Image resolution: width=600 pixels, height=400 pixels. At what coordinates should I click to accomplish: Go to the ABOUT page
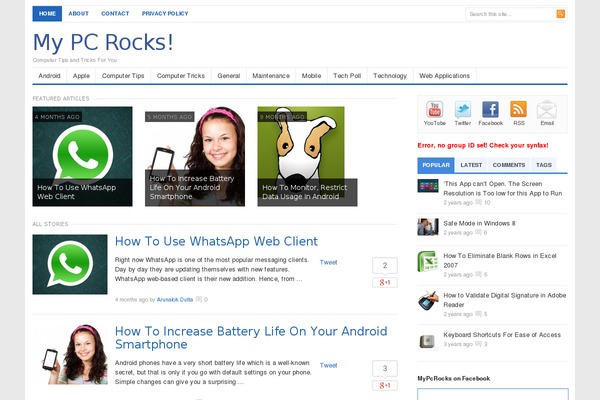click(x=78, y=14)
